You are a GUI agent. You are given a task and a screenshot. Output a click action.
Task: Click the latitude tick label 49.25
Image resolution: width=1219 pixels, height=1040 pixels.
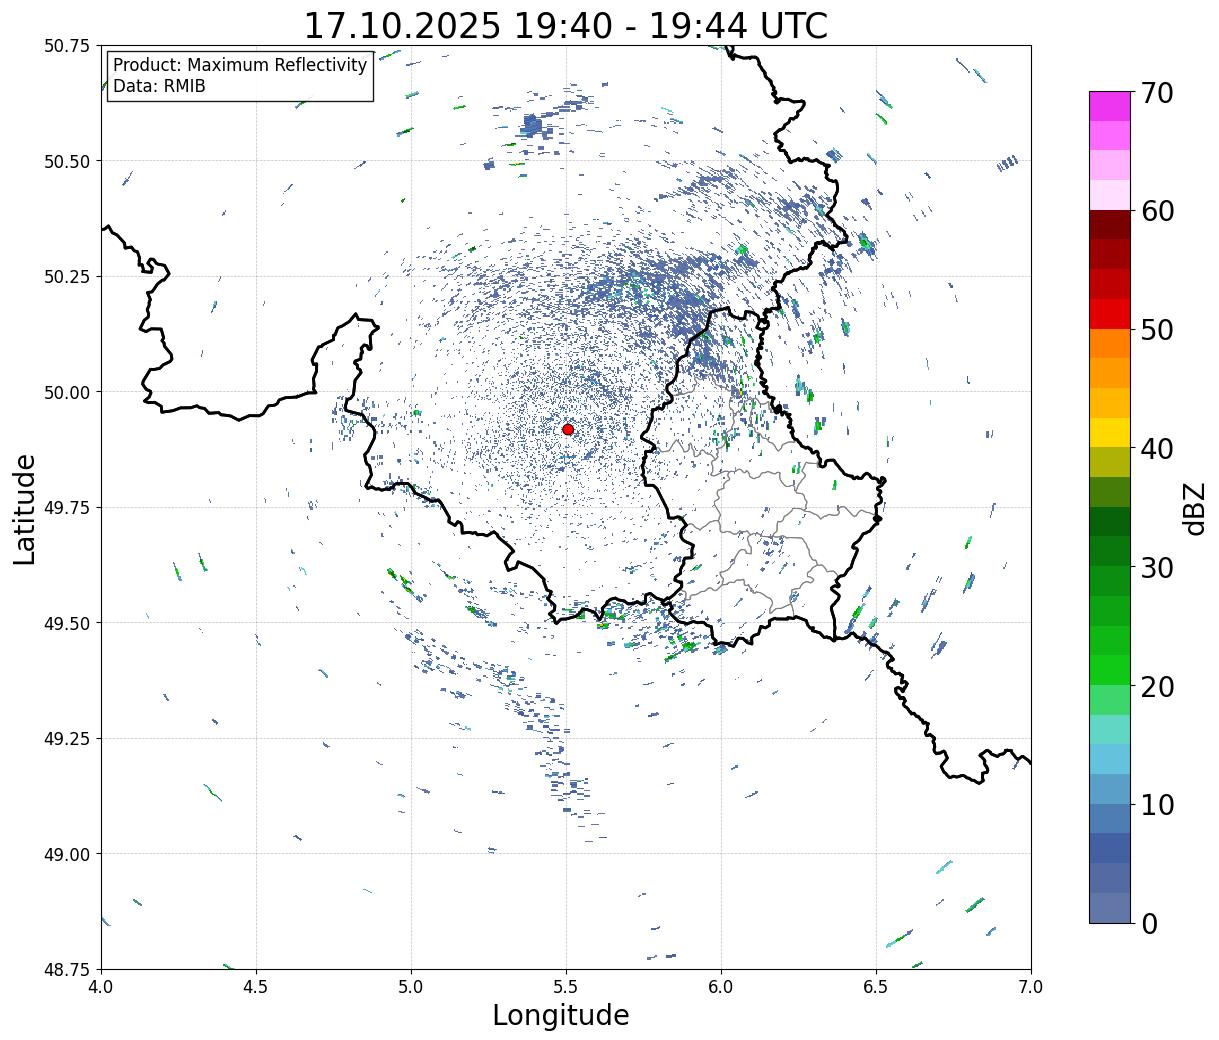coord(67,739)
